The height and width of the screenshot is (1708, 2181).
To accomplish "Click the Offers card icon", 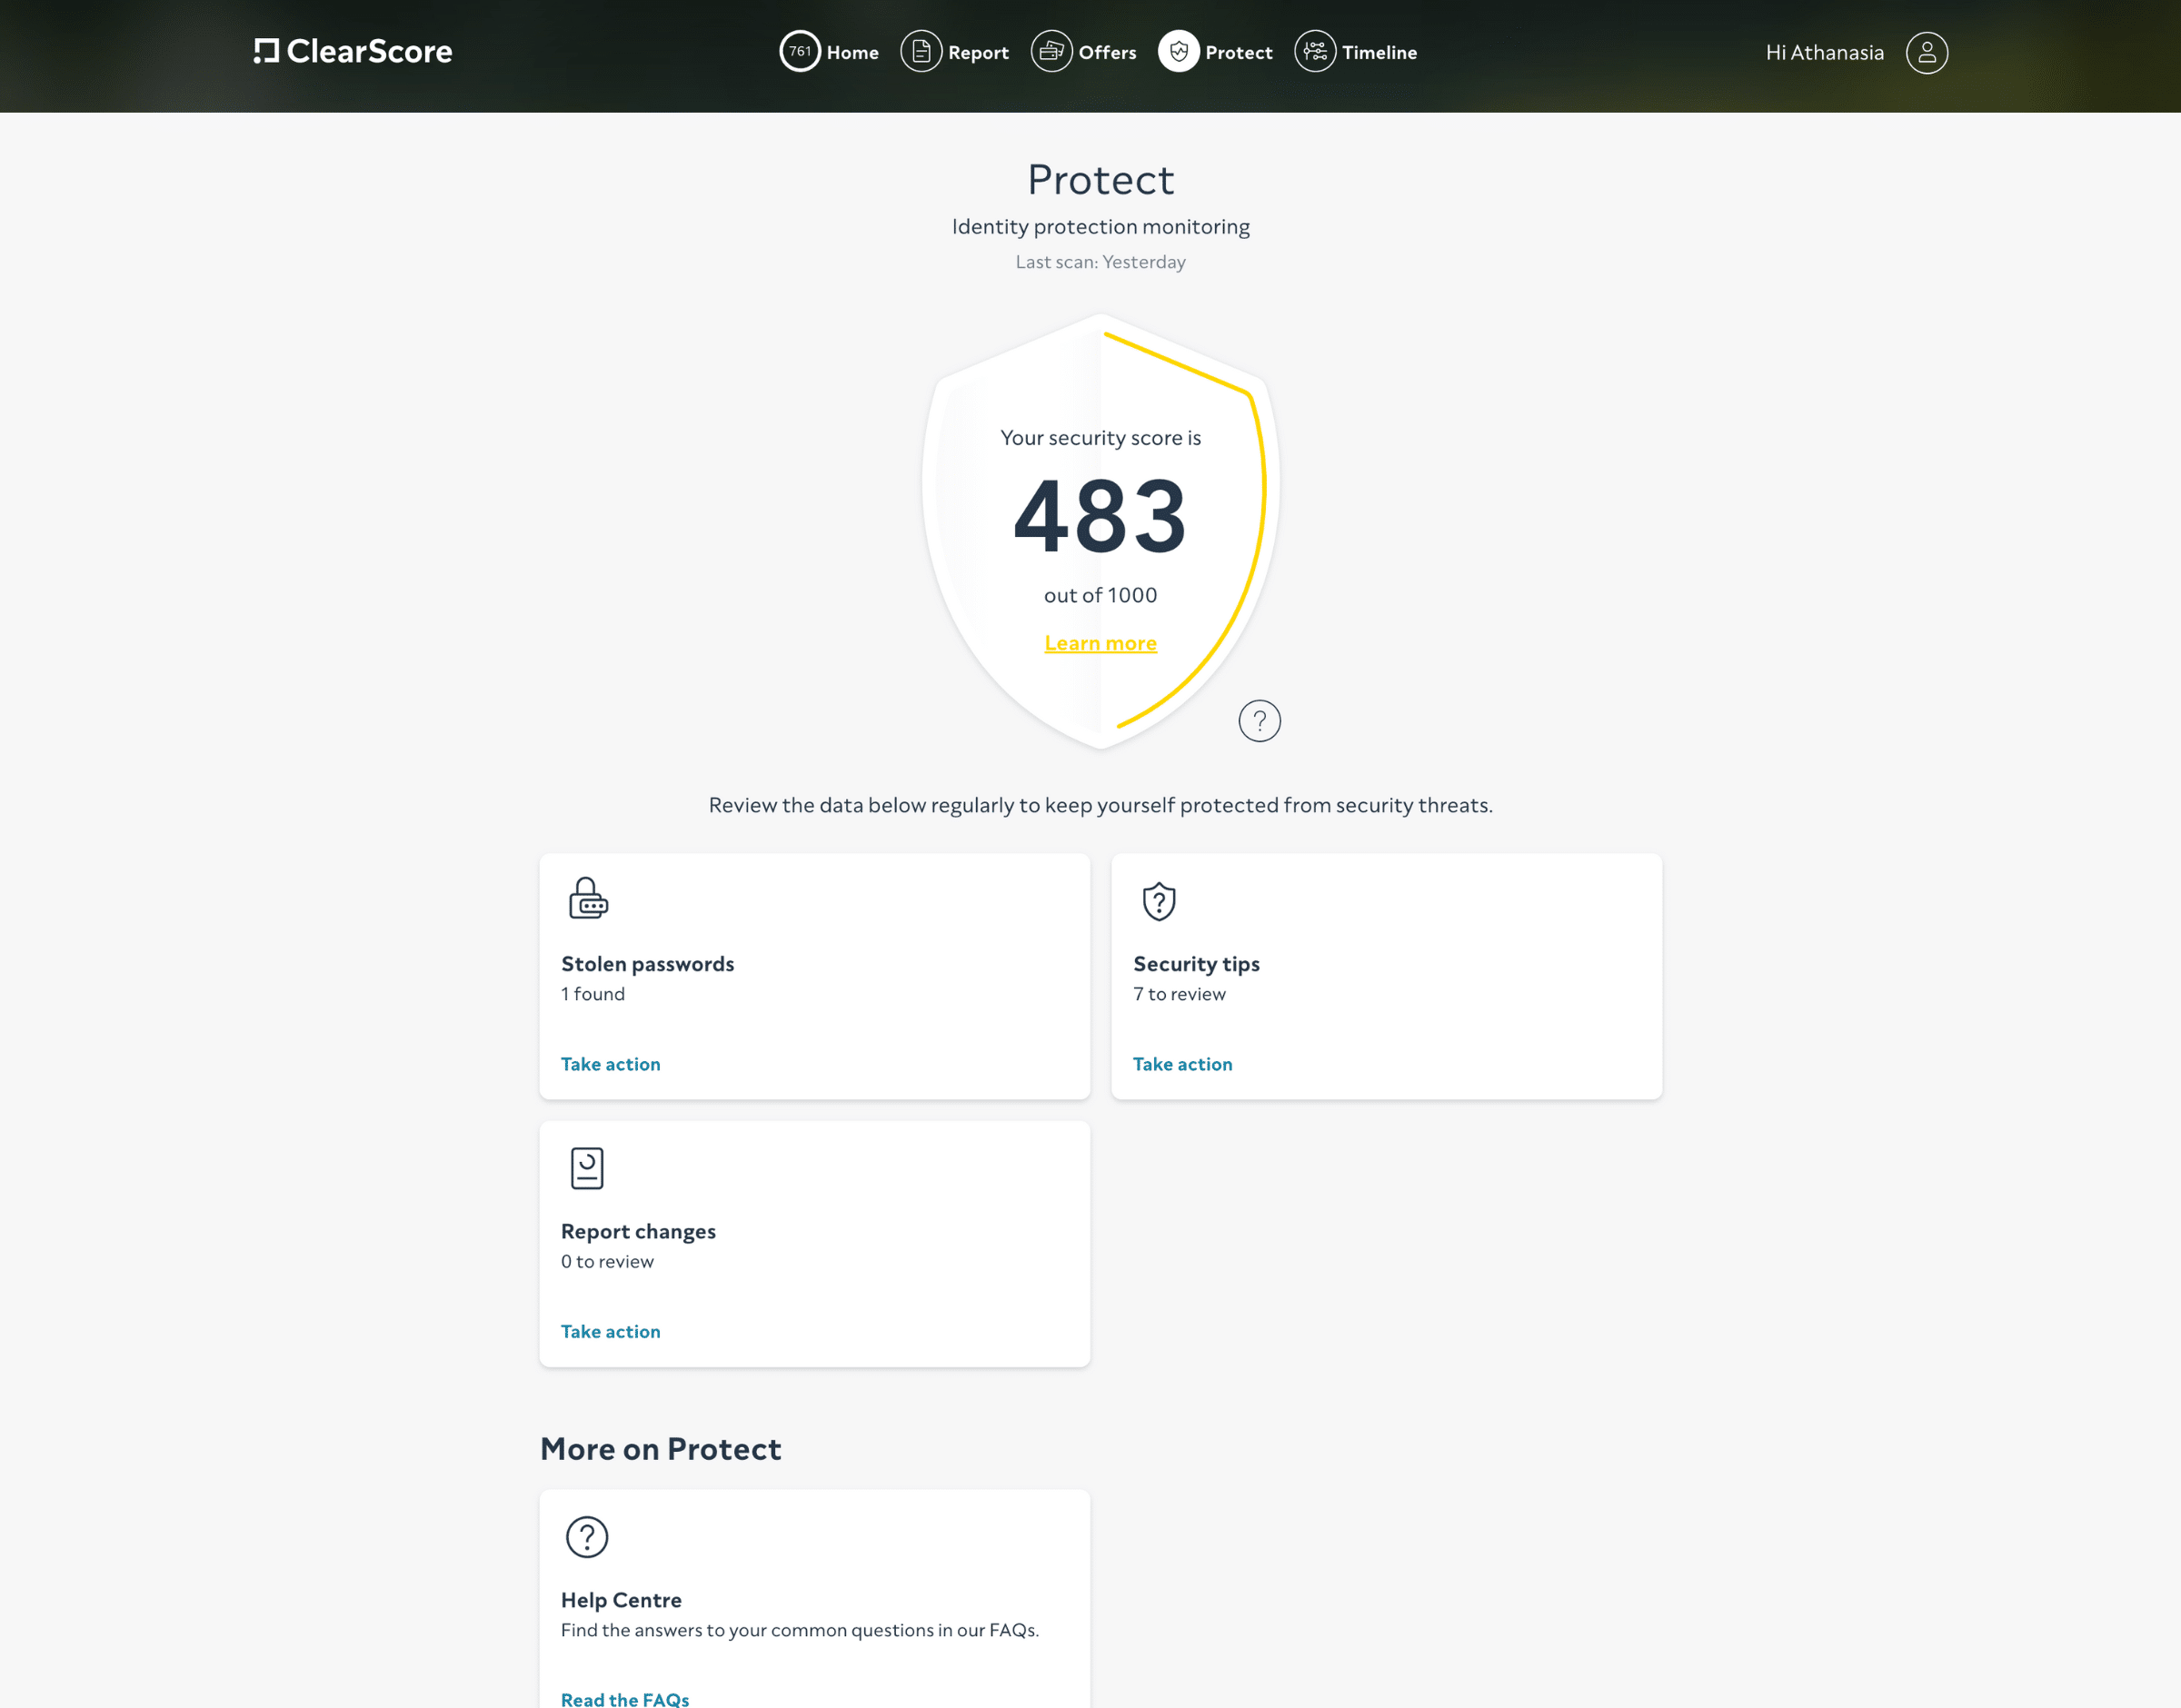I will (x=1051, y=52).
